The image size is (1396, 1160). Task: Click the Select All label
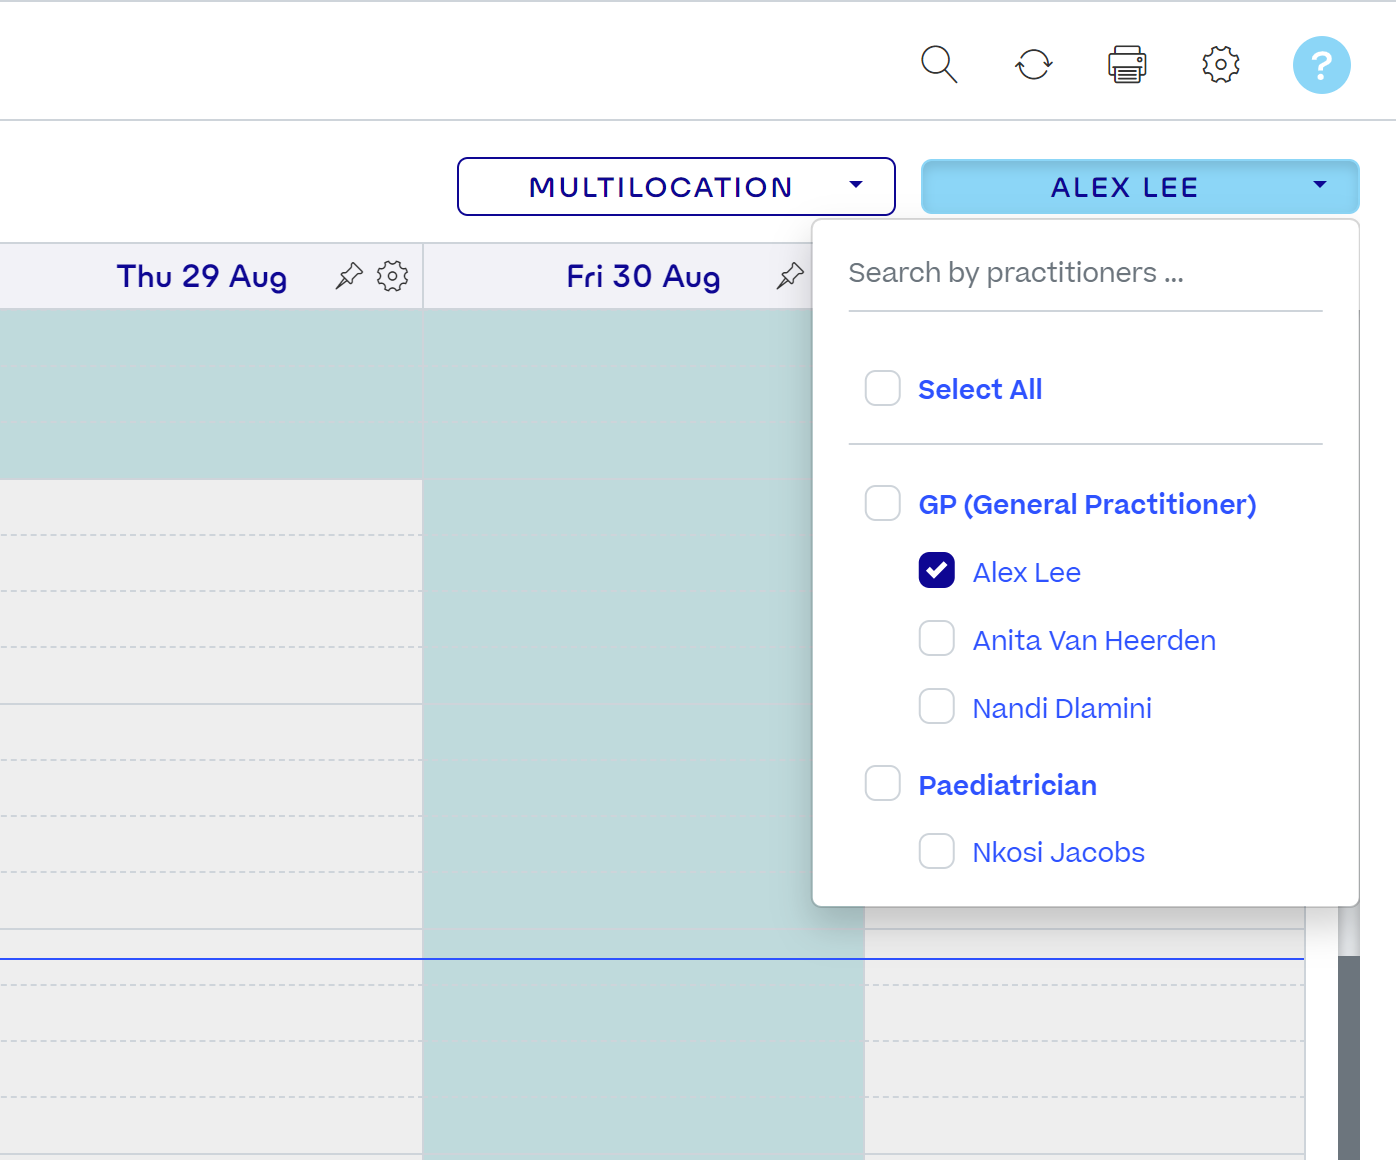tap(980, 390)
